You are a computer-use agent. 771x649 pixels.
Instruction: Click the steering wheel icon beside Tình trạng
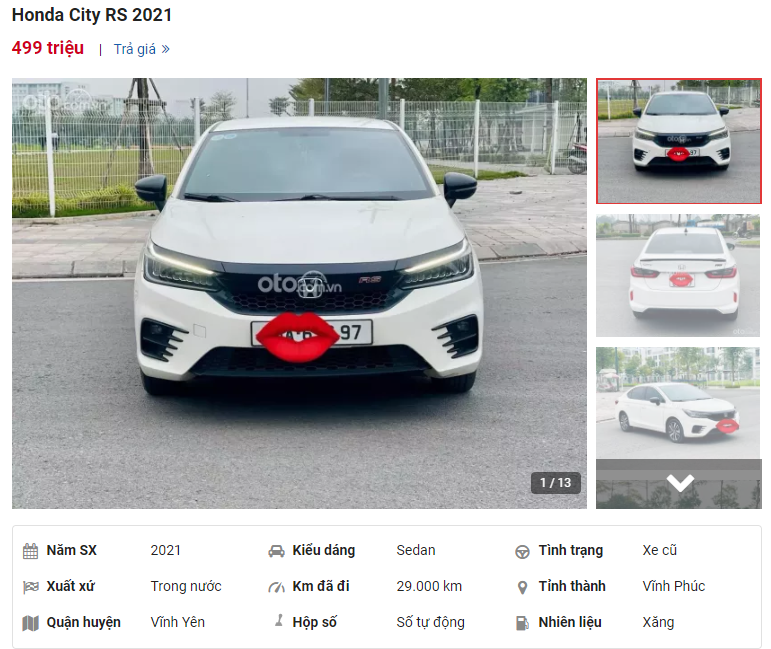pyautogui.click(x=522, y=552)
